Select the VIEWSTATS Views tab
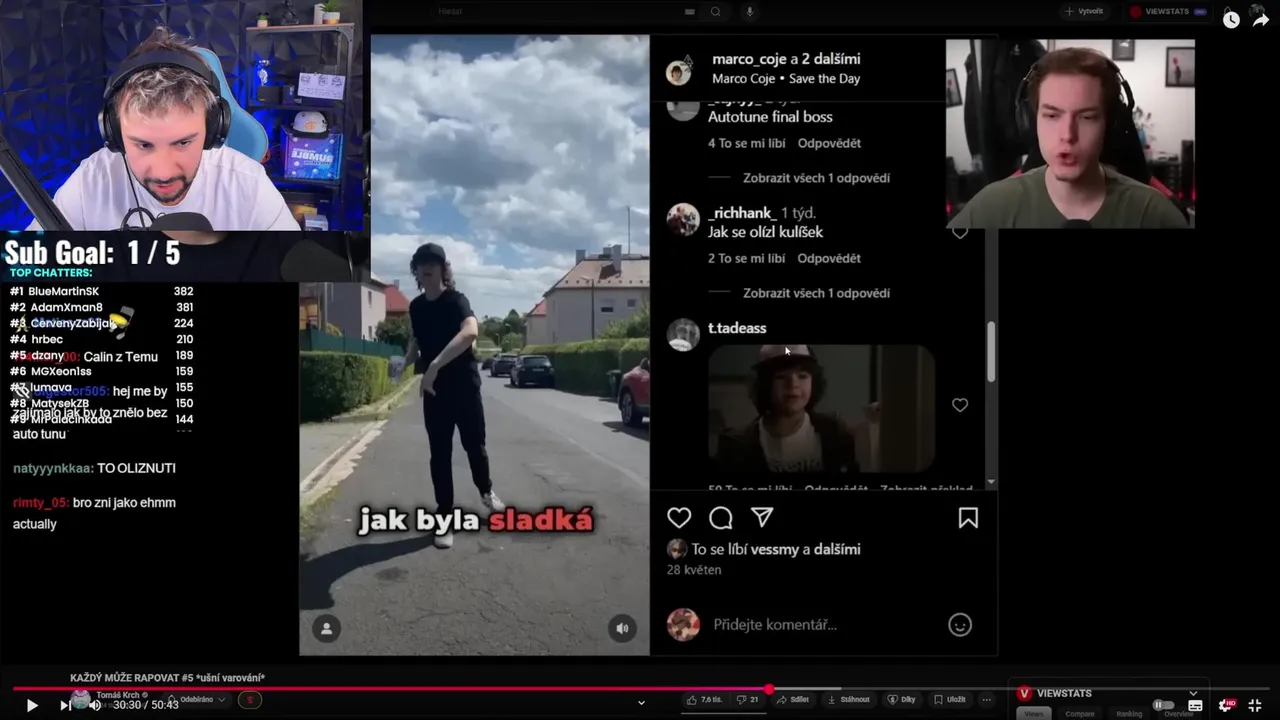1280x720 pixels. click(x=1034, y=714)
